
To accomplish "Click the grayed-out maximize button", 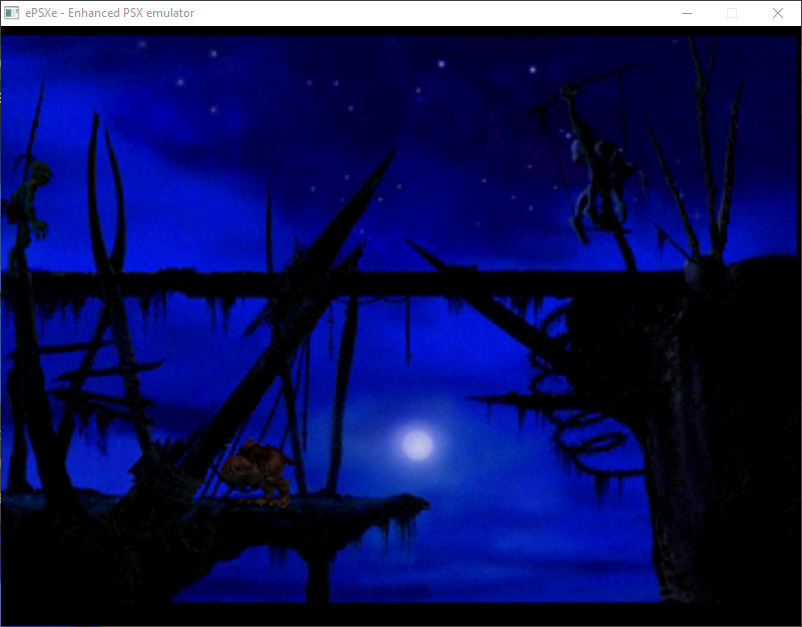I will click(x=732, y=13).
